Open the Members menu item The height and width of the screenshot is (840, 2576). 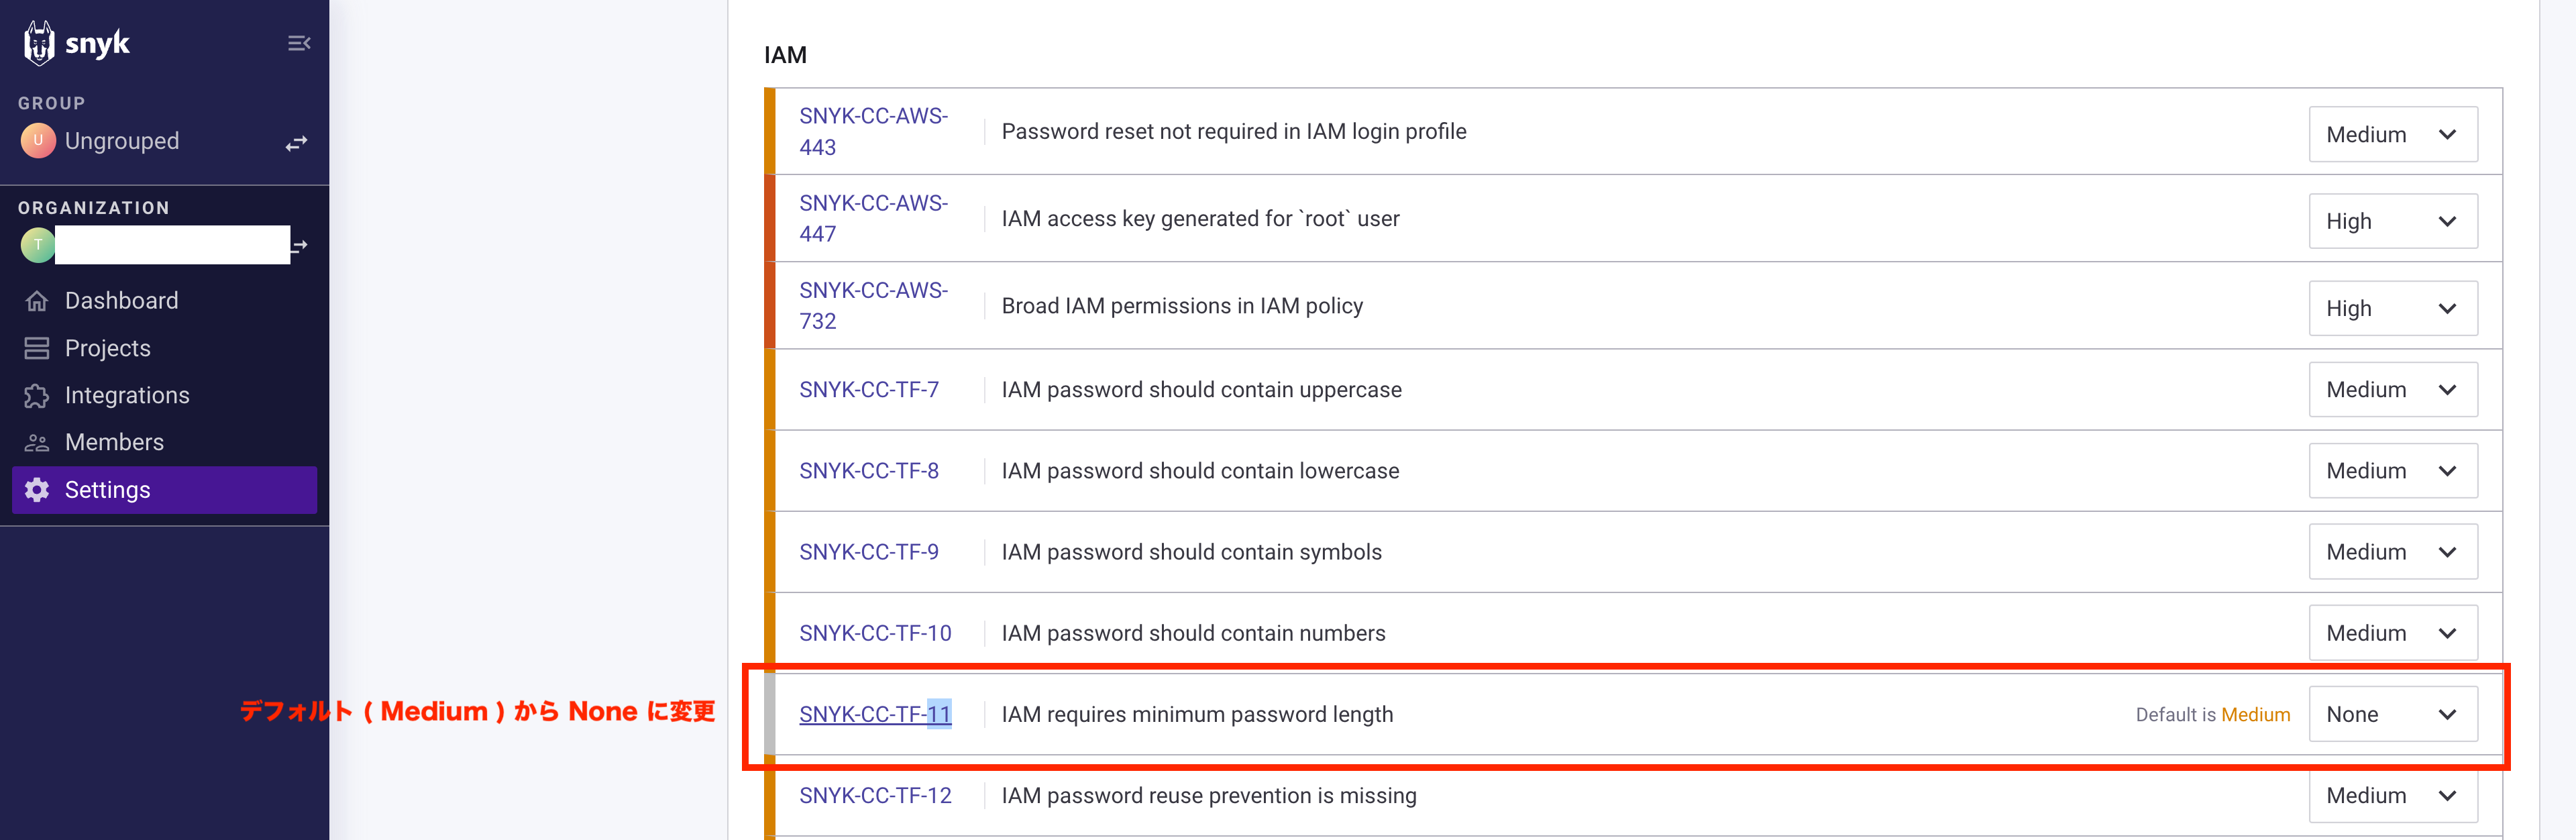click(x=114, y=442)
